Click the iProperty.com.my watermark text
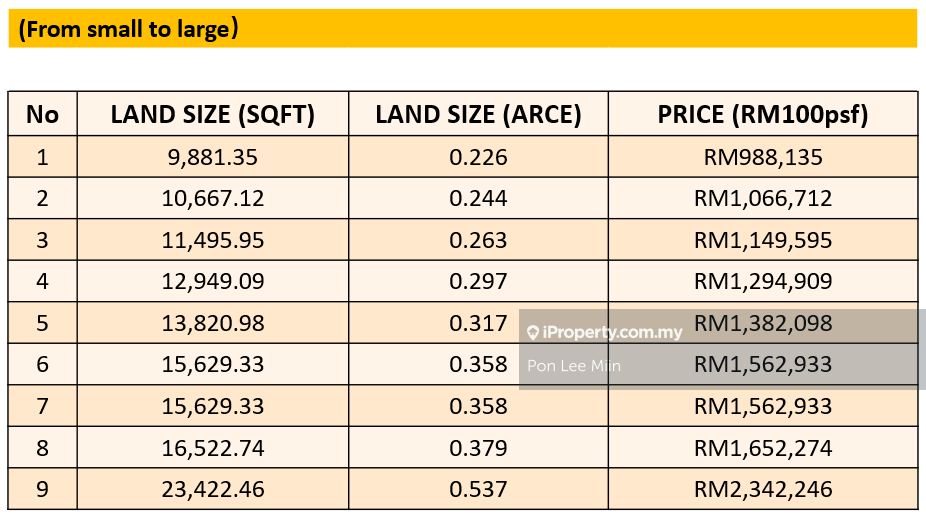Image resolution: width=926 pixels, height=516 pixels. (x=611, y=332)
